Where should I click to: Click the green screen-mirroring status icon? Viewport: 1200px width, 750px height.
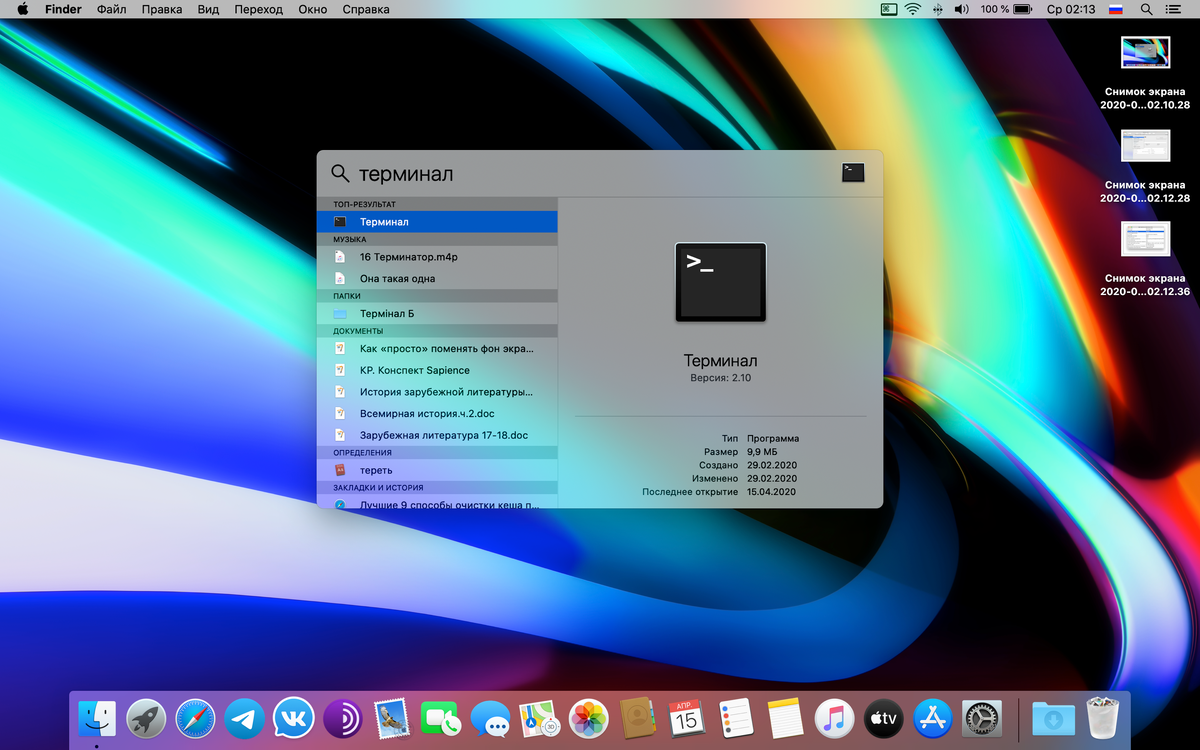[x=888, y=9]
